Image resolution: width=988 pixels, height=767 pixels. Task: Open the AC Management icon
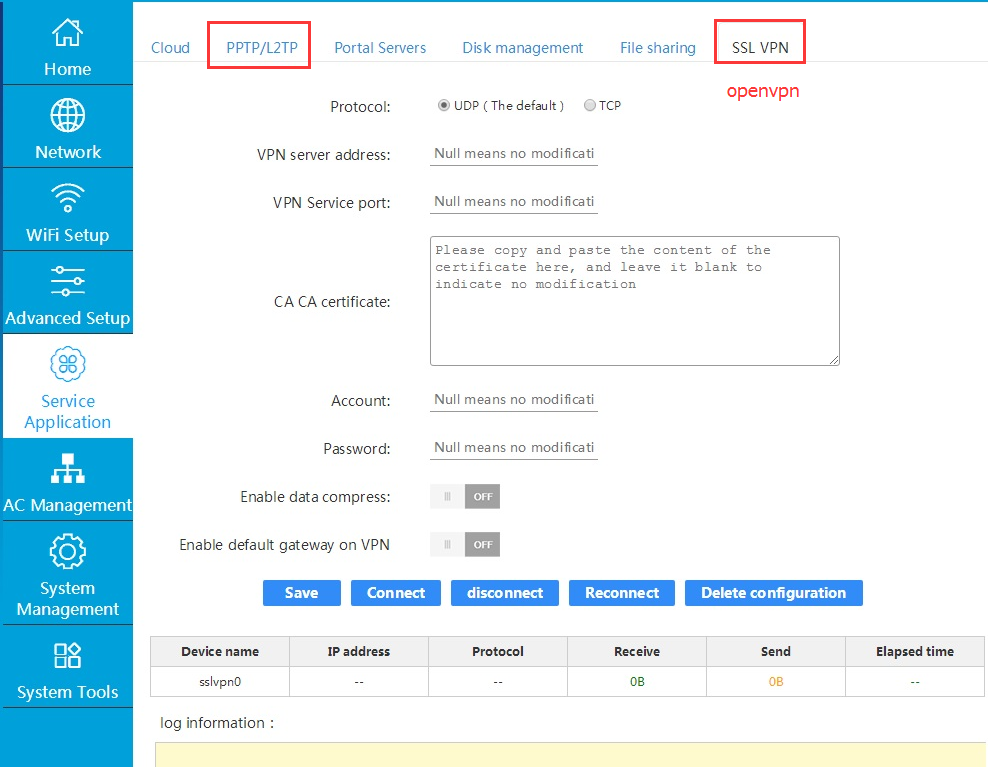(67, 468)
